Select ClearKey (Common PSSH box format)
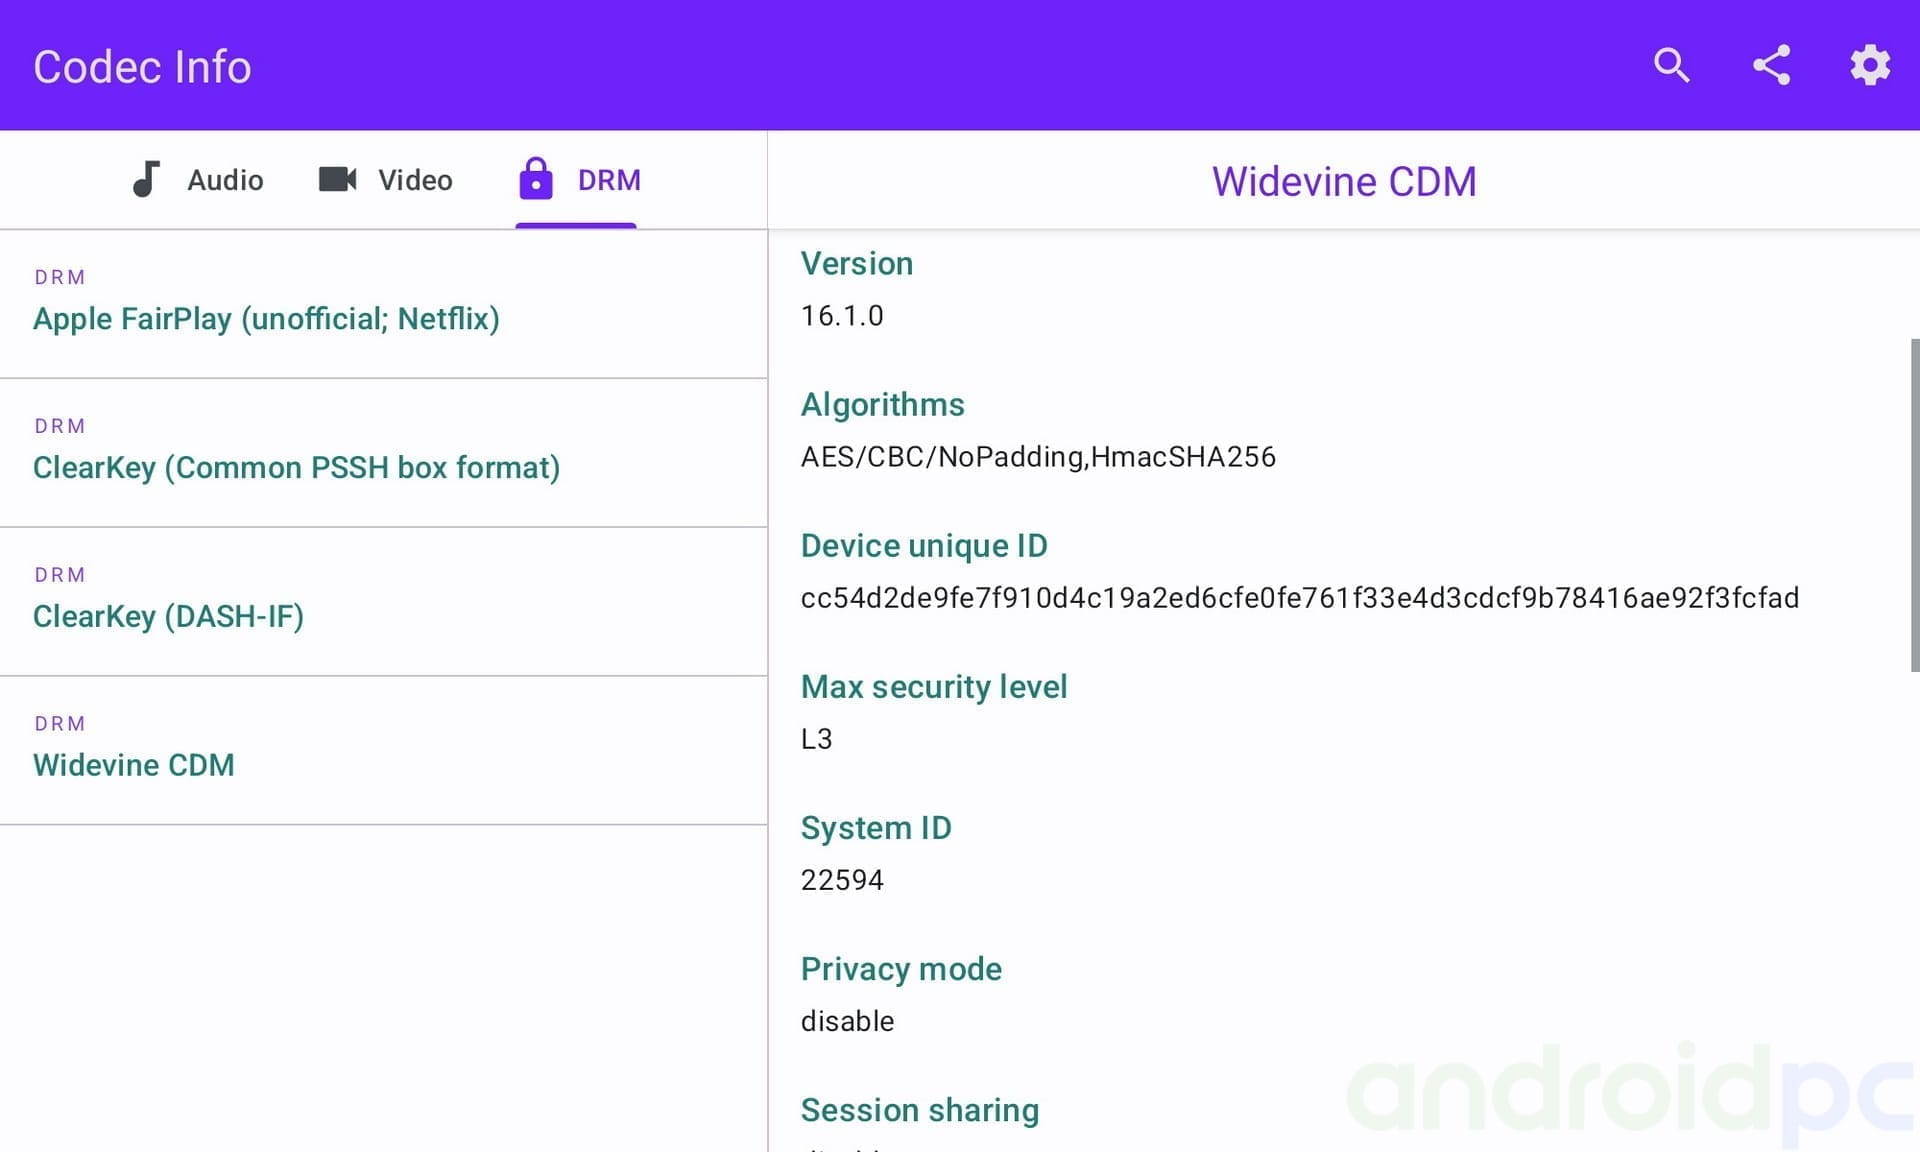1920x1152 pixels. (296, 468)
